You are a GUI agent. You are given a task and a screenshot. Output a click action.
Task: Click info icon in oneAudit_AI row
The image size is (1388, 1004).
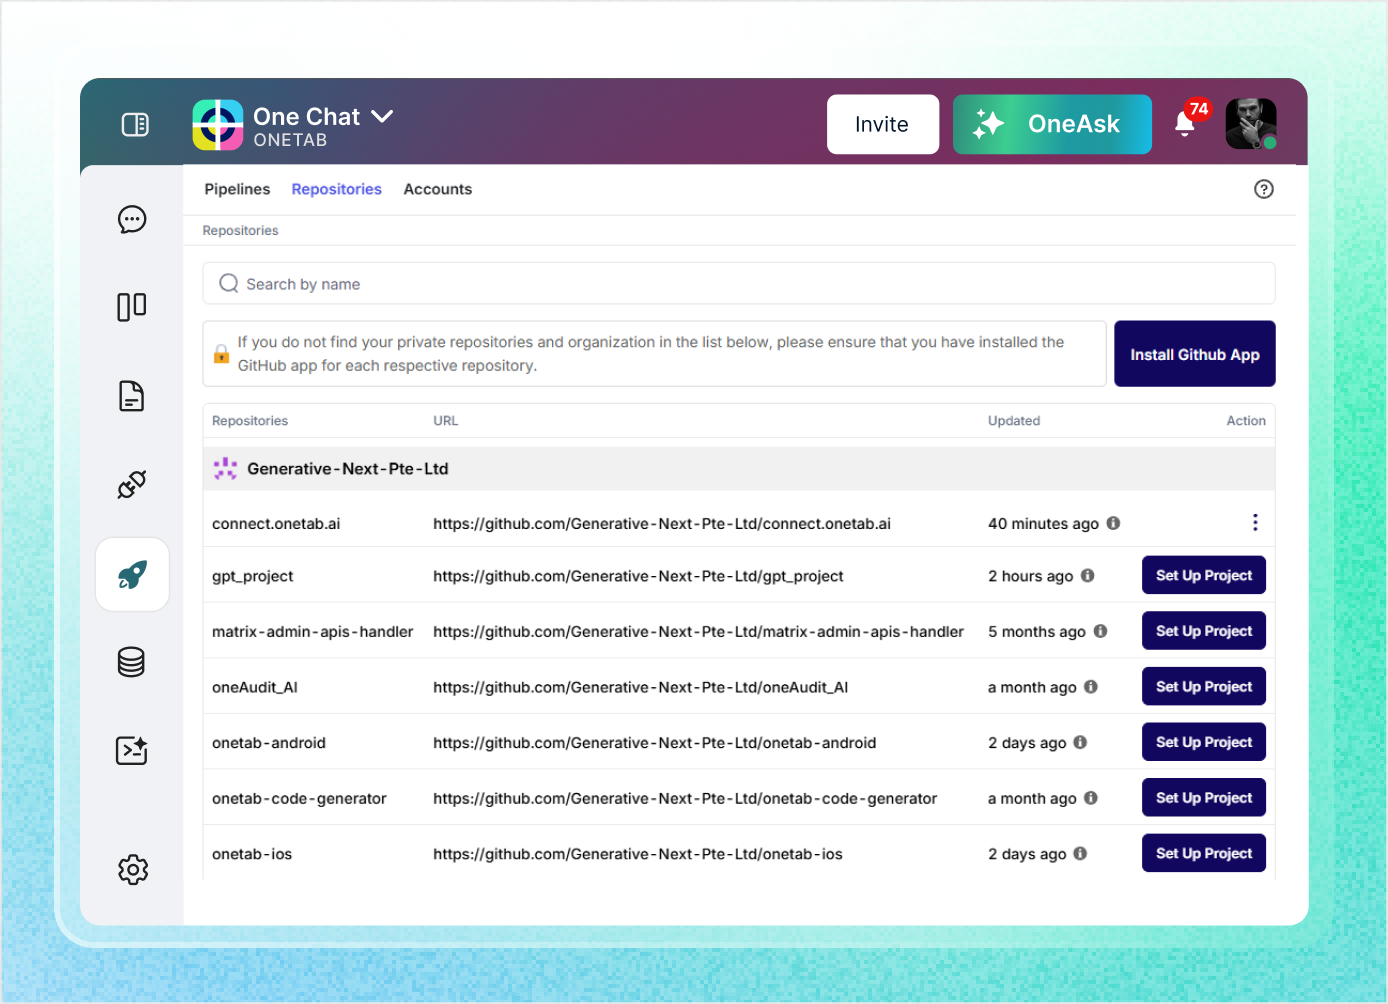[1091, 687]
